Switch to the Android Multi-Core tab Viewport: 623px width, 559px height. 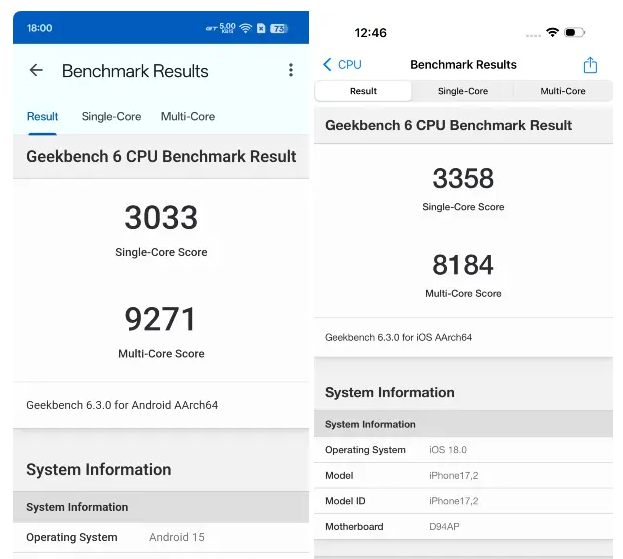[188, 117]
